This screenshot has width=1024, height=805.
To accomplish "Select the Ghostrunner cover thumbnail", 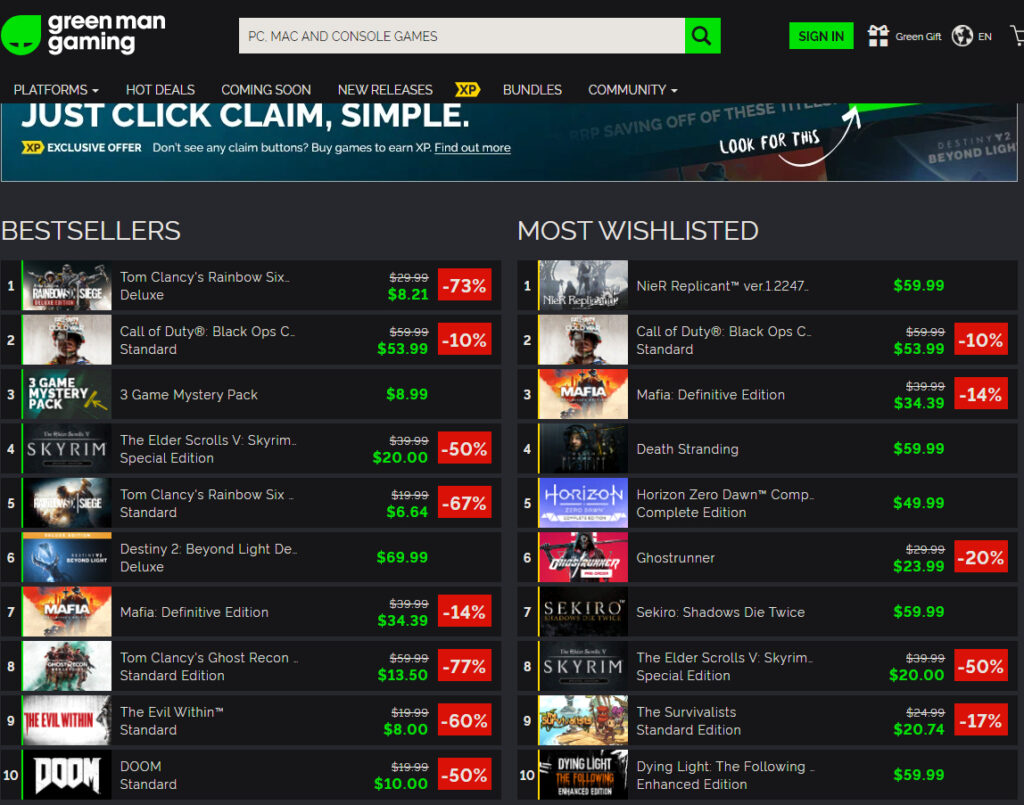I will [x=583, y=558].
